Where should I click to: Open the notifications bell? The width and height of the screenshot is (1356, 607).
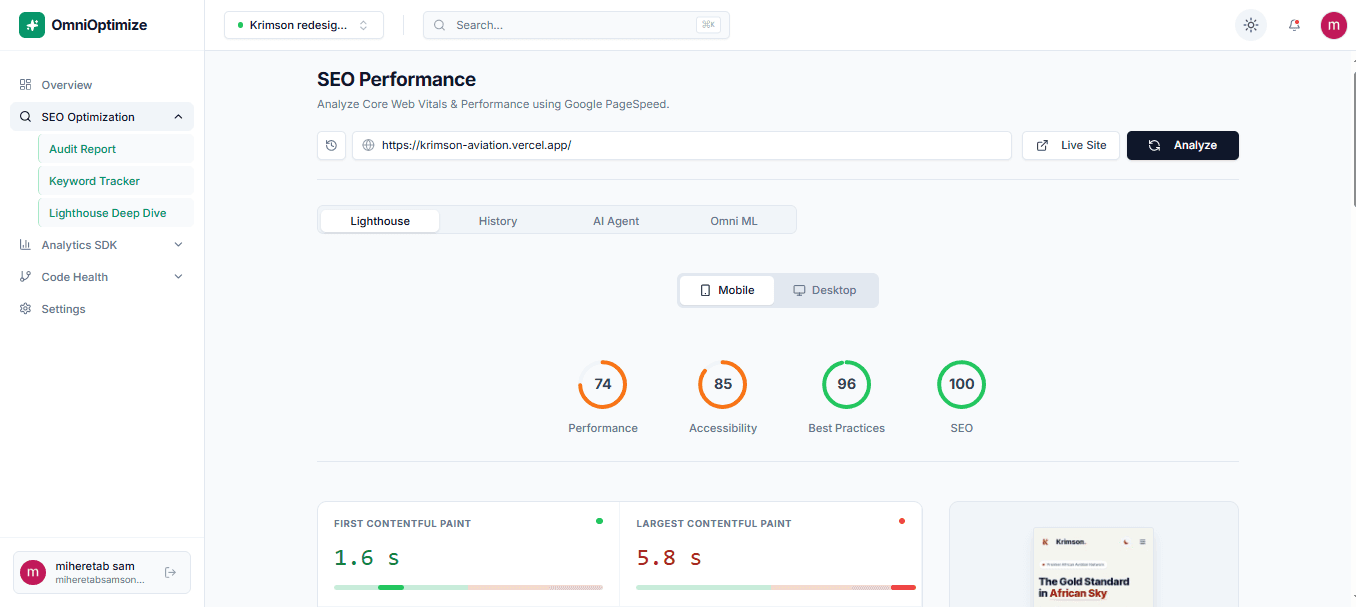pyautogui.click(x=1295, y=25)
